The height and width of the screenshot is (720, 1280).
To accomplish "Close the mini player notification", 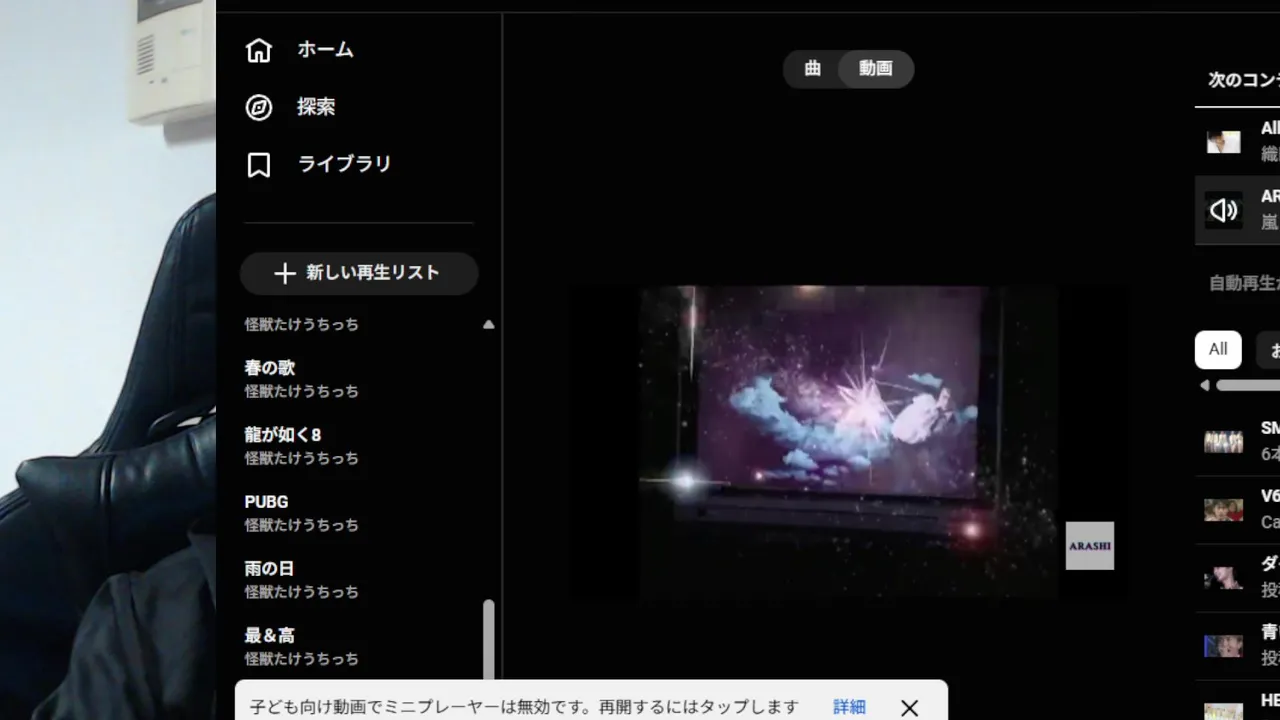I will pos(909,708).
